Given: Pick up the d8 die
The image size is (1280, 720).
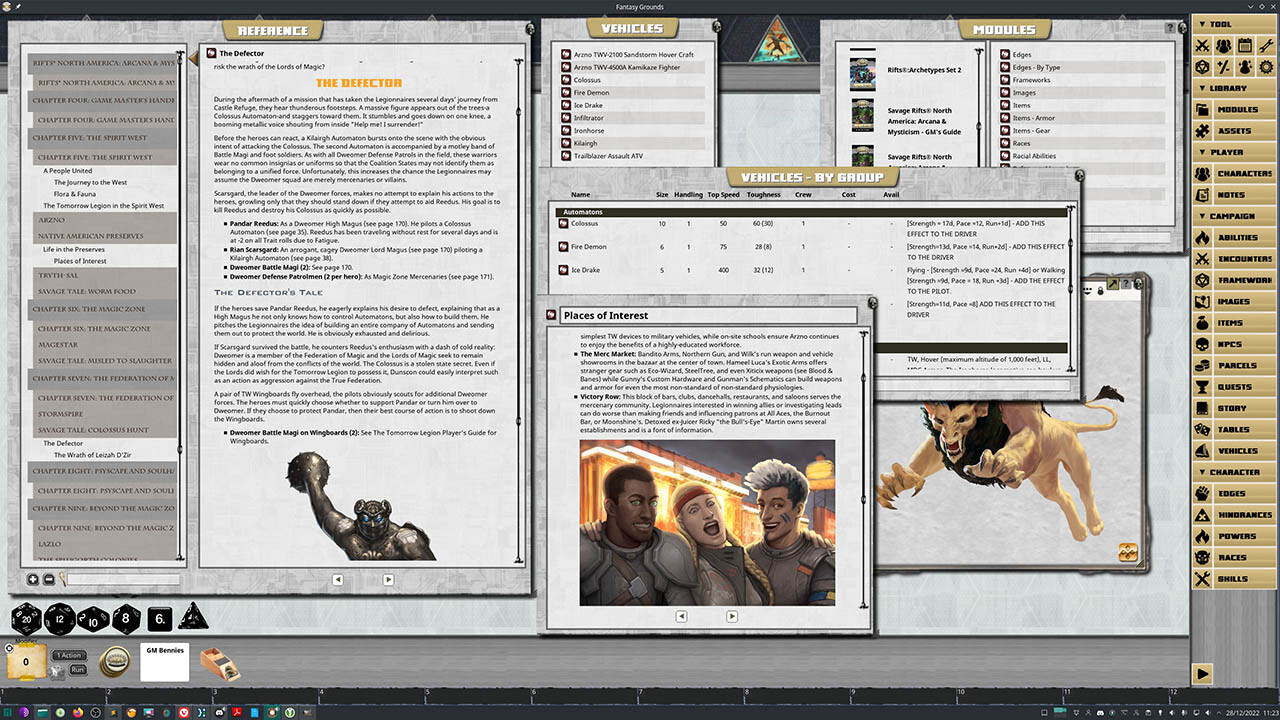Looking at the screenshot, I should tap(126, 620).
